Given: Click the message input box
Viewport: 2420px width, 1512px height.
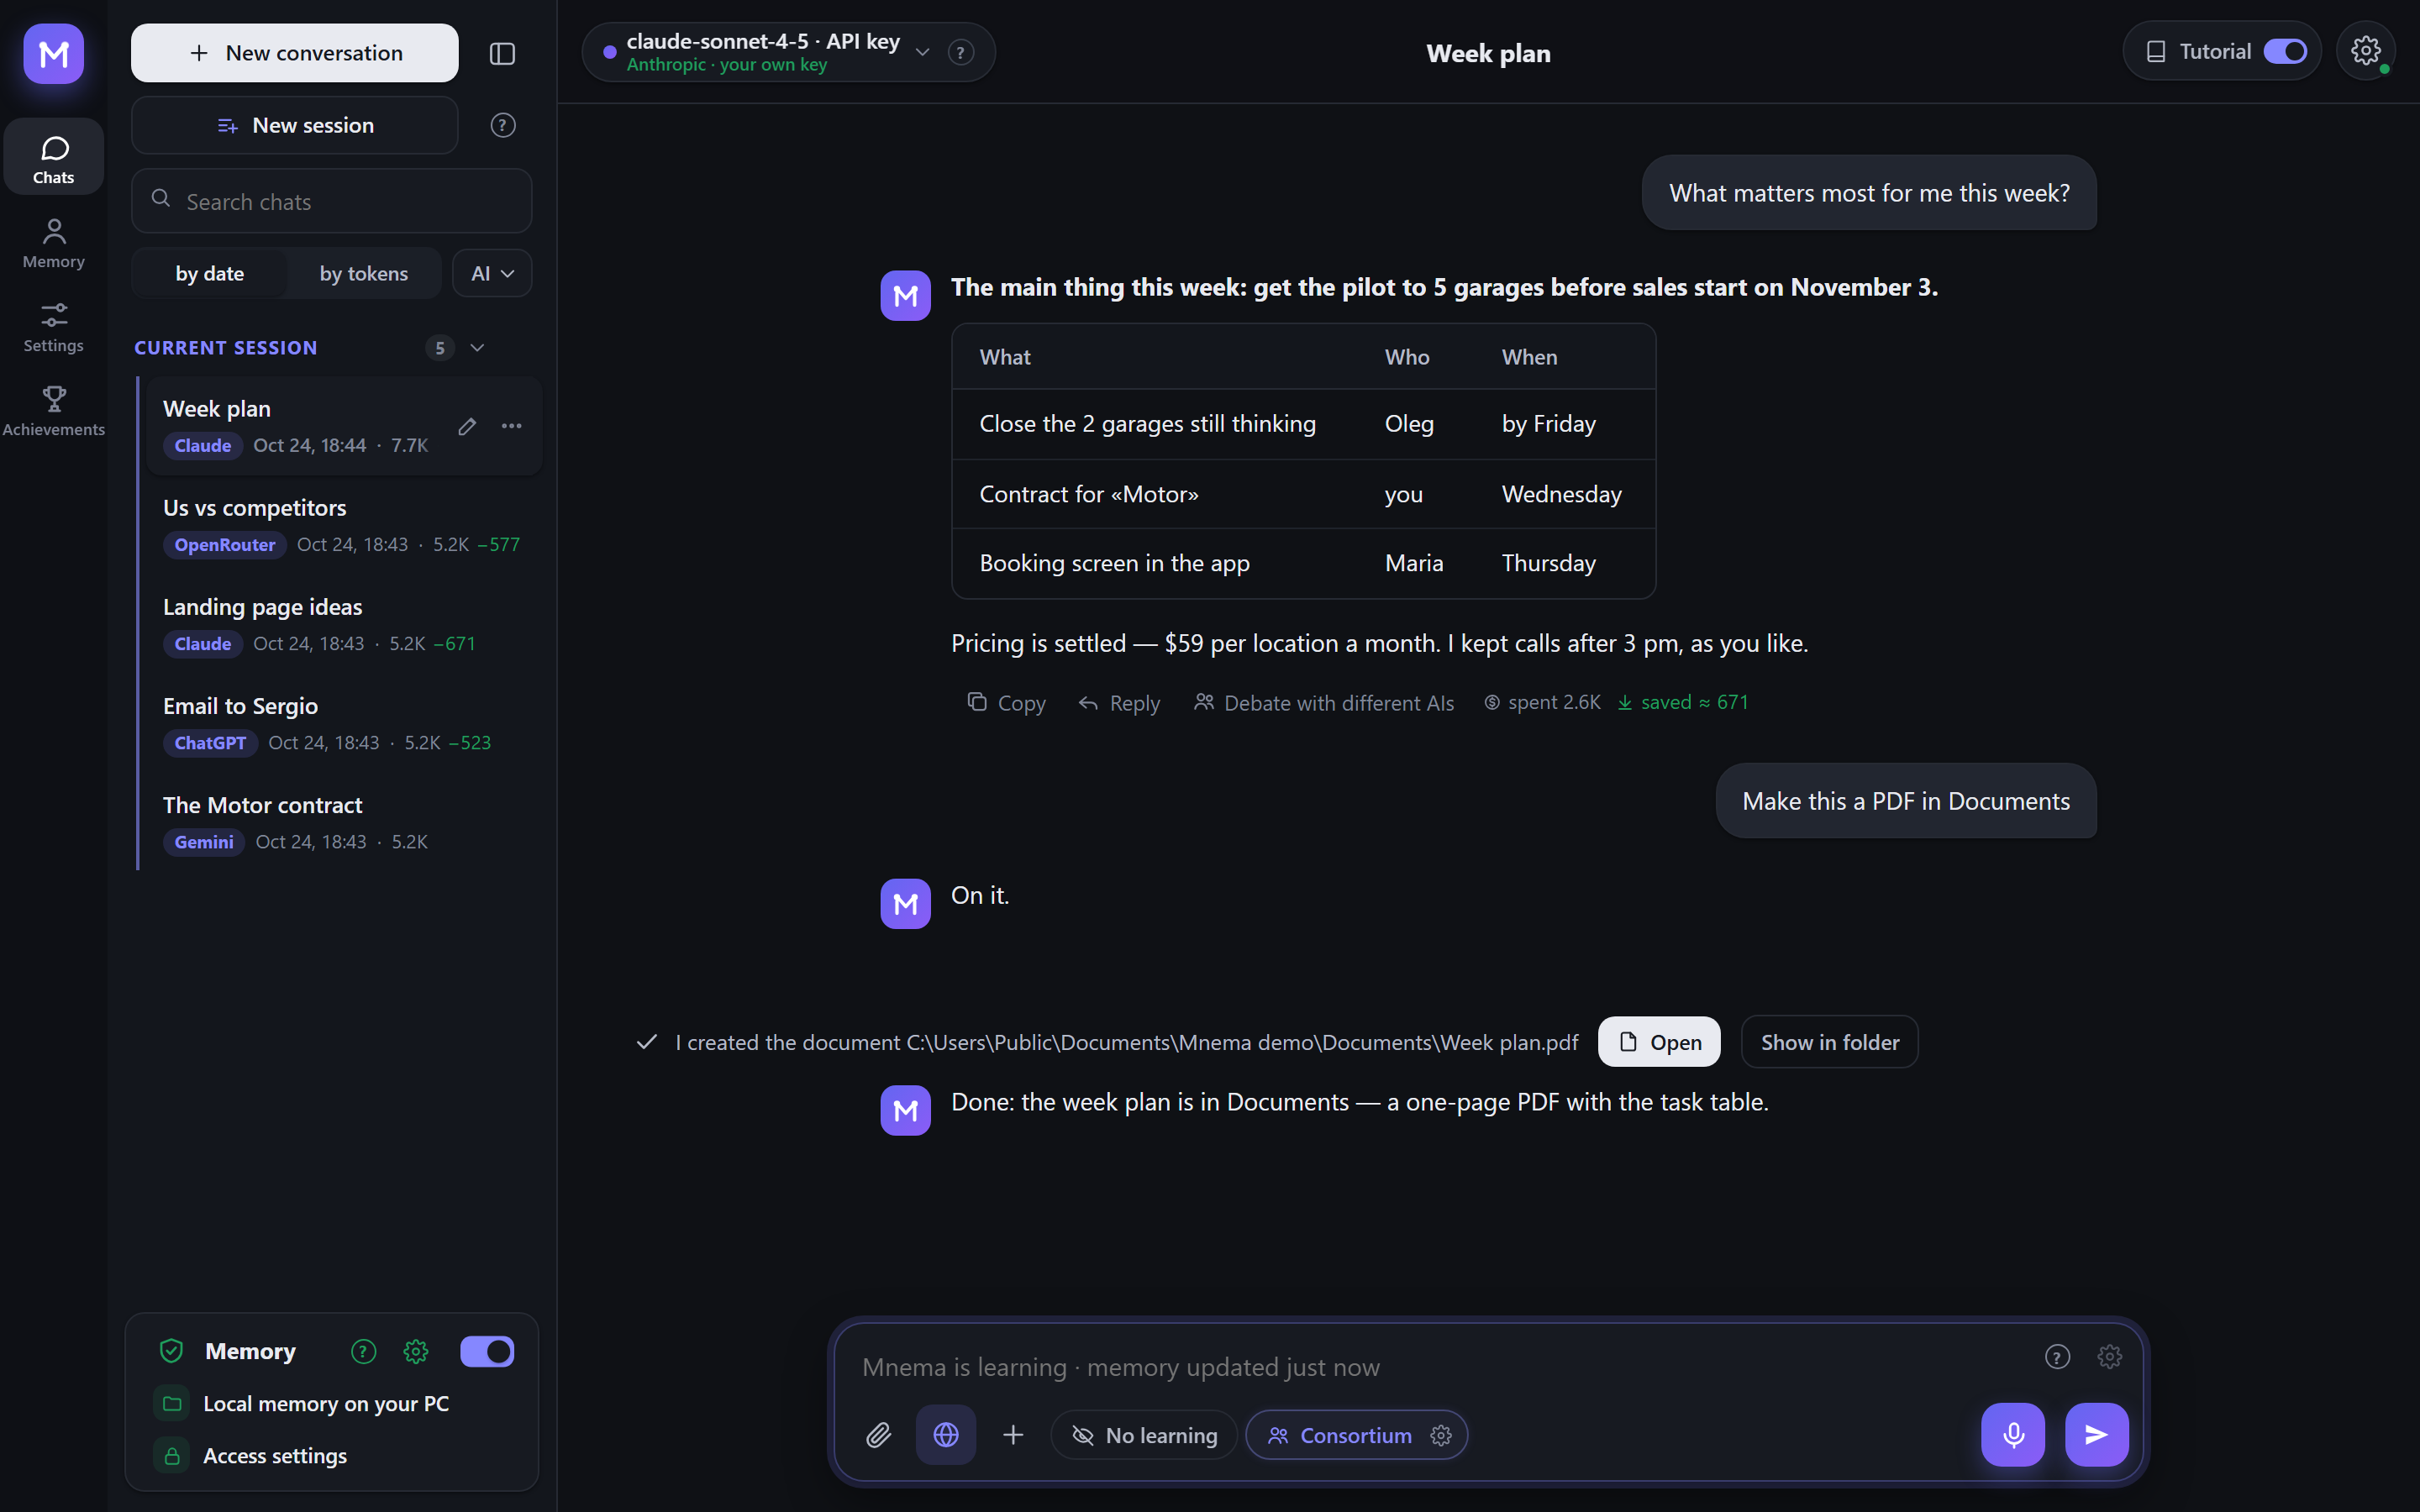Looking at the screenshot, I should tap(1440, 1367).
